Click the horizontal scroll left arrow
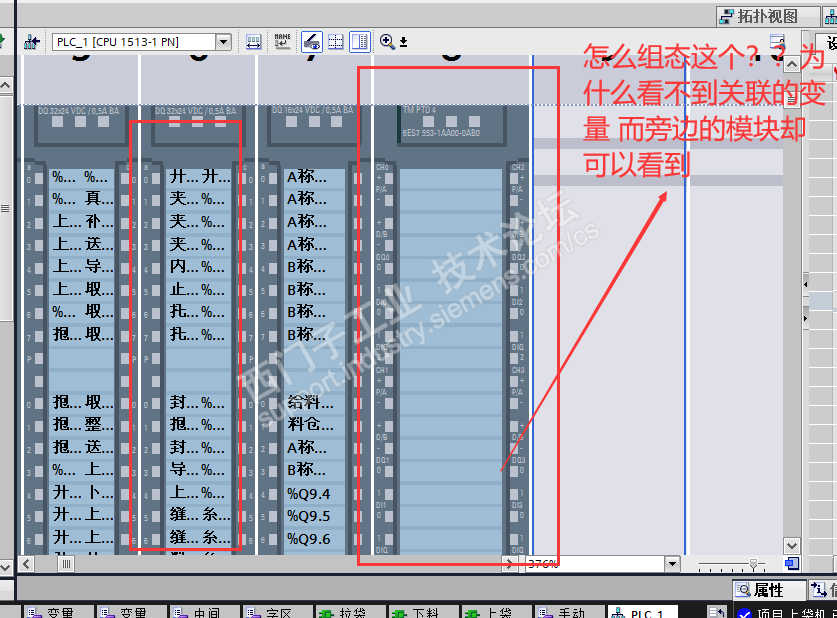Image resolution: width=837 pixels, height=618 pixels. 26,564
